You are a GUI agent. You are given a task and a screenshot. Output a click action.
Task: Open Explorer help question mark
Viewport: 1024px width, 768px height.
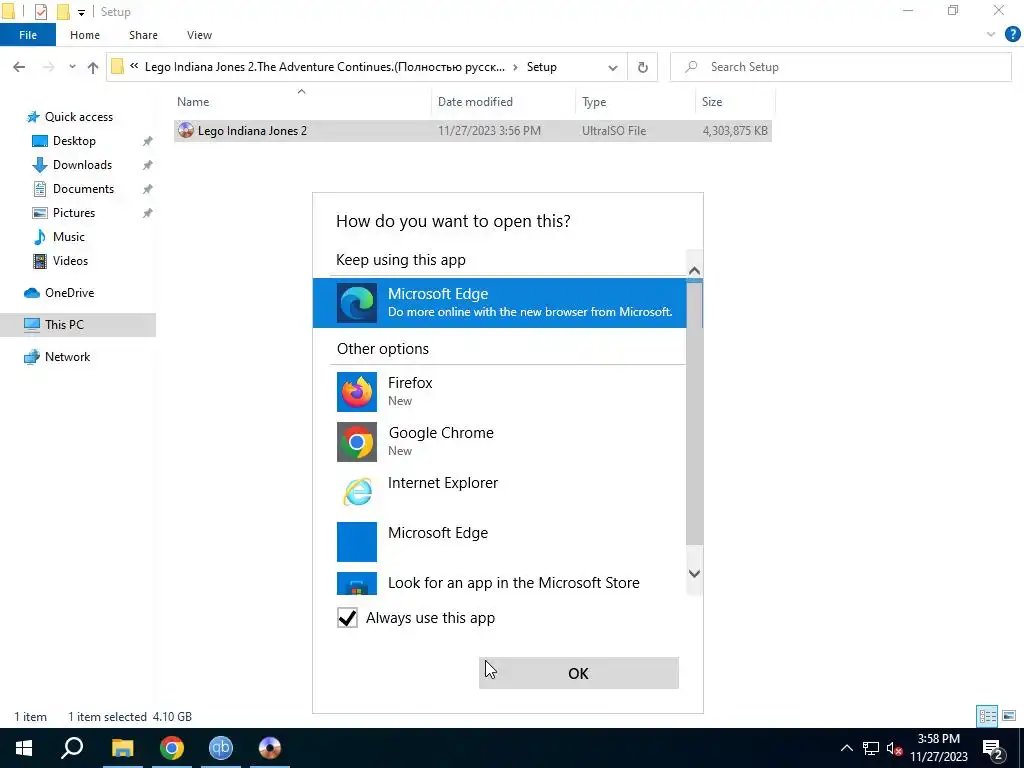click(1012, 35)
